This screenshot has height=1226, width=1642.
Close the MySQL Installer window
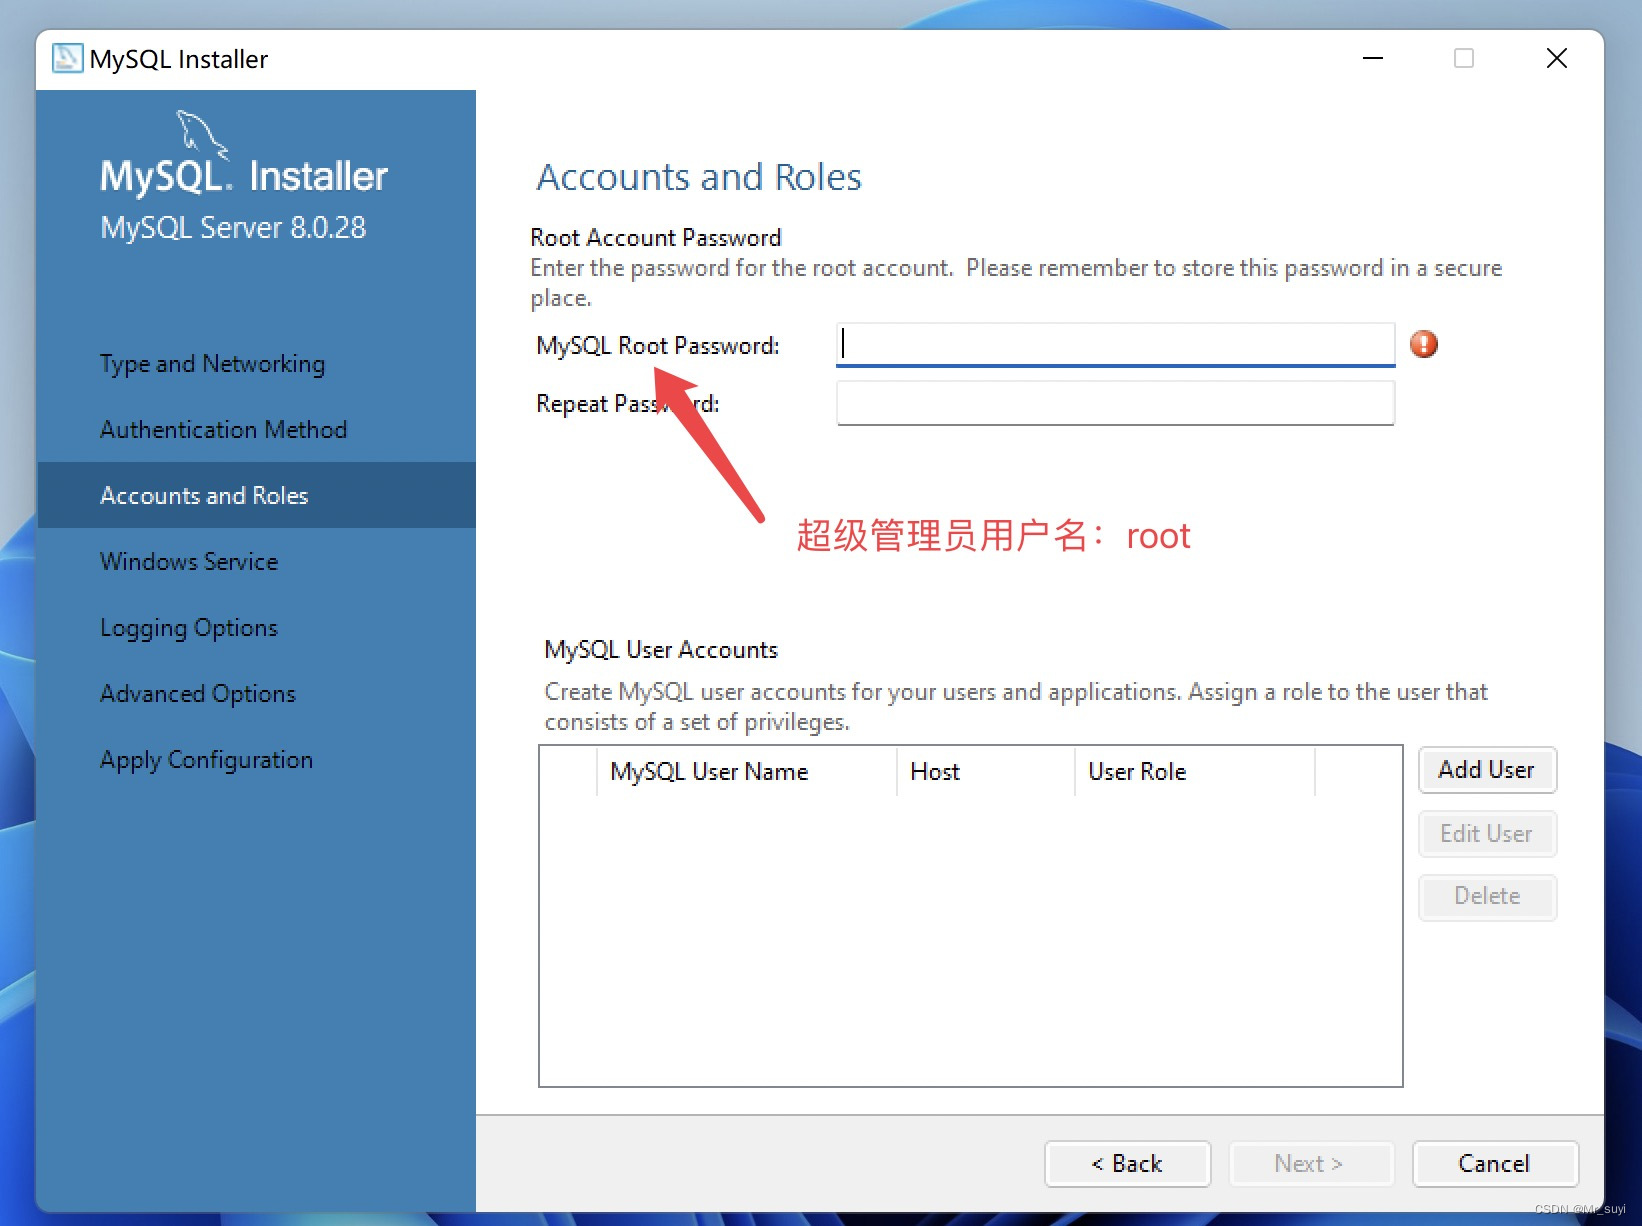click(1556, 58)
